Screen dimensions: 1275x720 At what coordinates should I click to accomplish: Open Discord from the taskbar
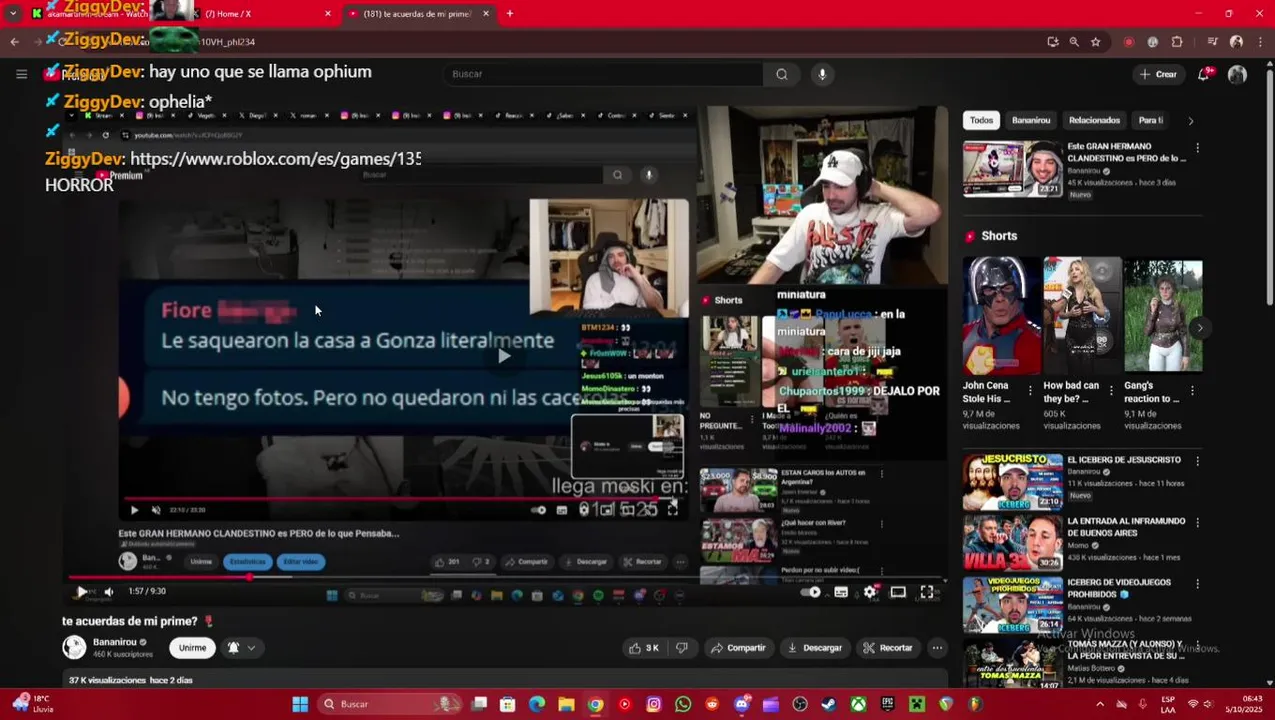741,704
